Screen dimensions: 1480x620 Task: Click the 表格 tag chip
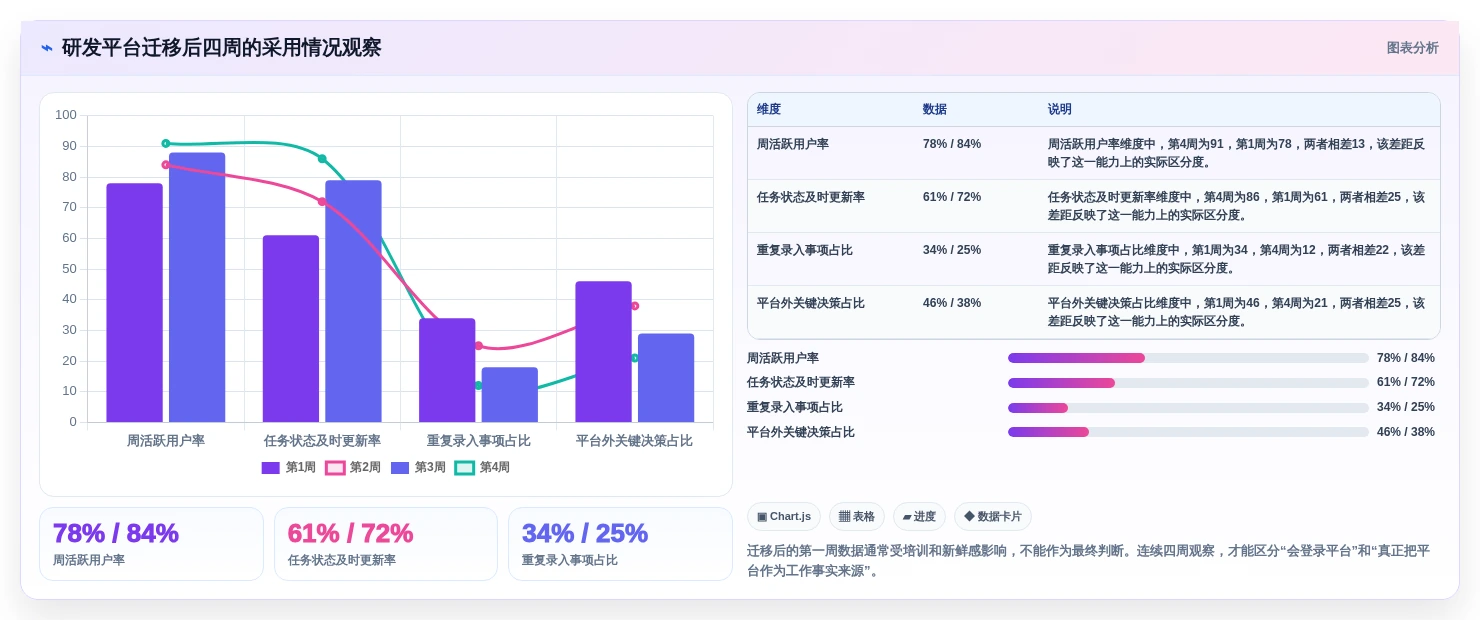pos(857,516)
